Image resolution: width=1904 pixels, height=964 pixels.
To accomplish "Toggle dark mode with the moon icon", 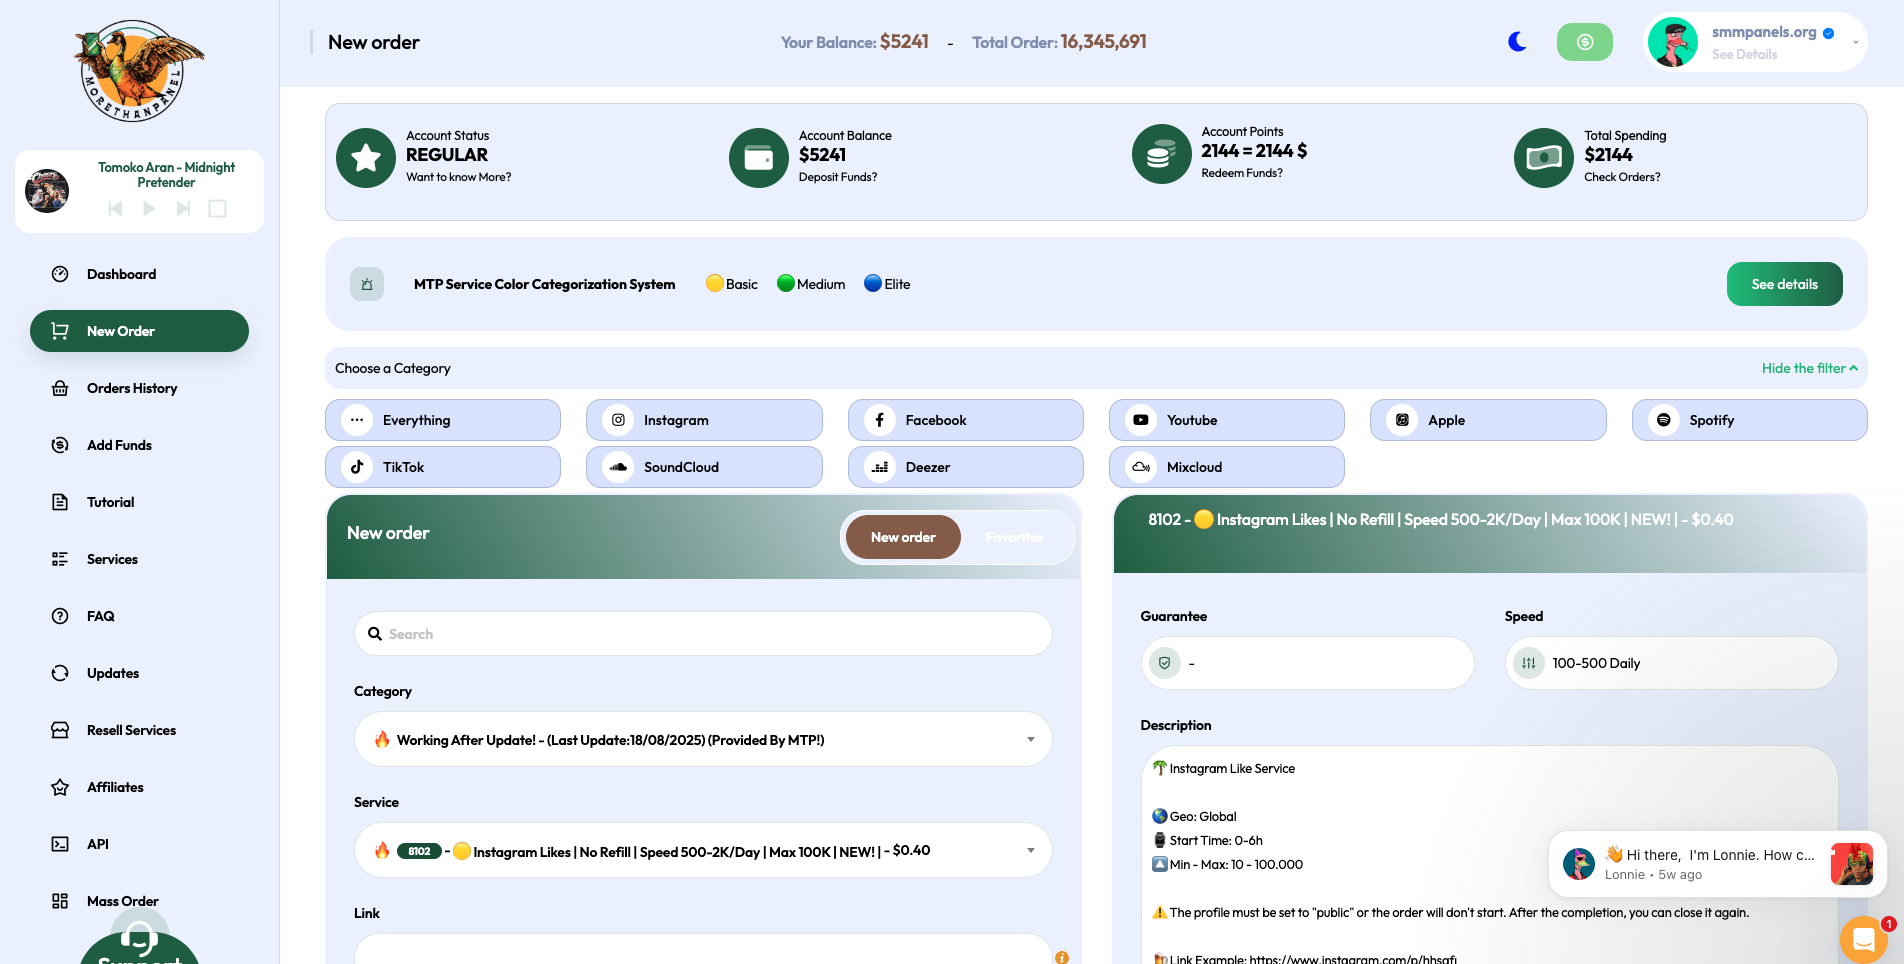I will point(1517,42).
